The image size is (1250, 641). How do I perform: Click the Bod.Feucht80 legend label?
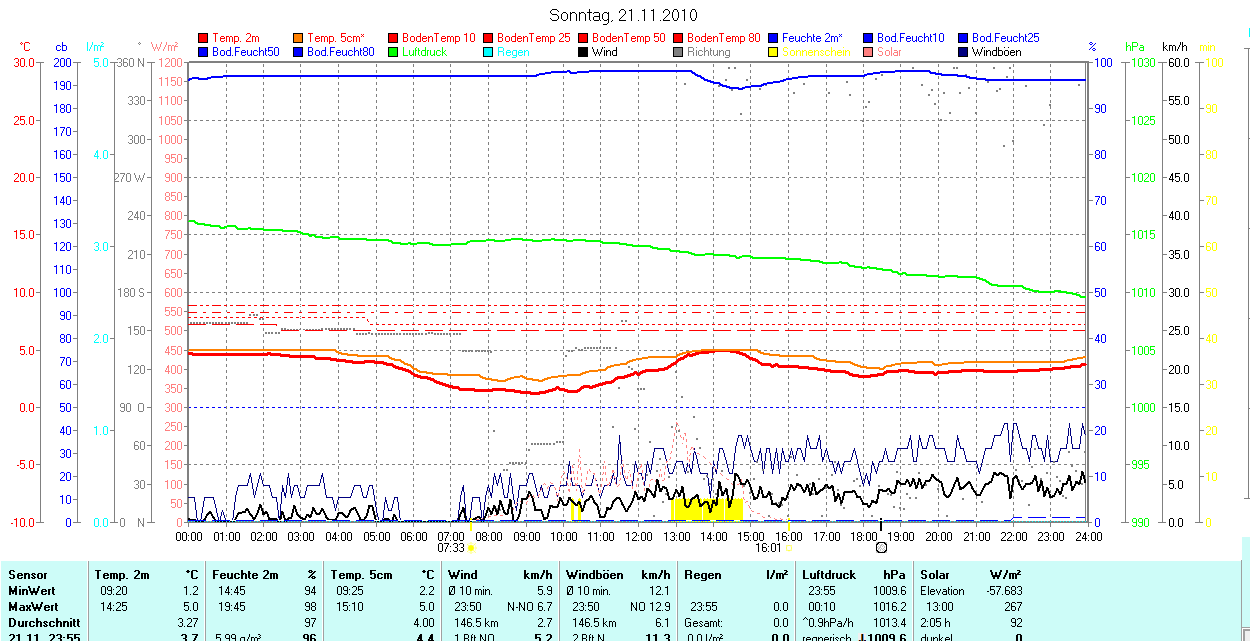click(x=341, y=52)
